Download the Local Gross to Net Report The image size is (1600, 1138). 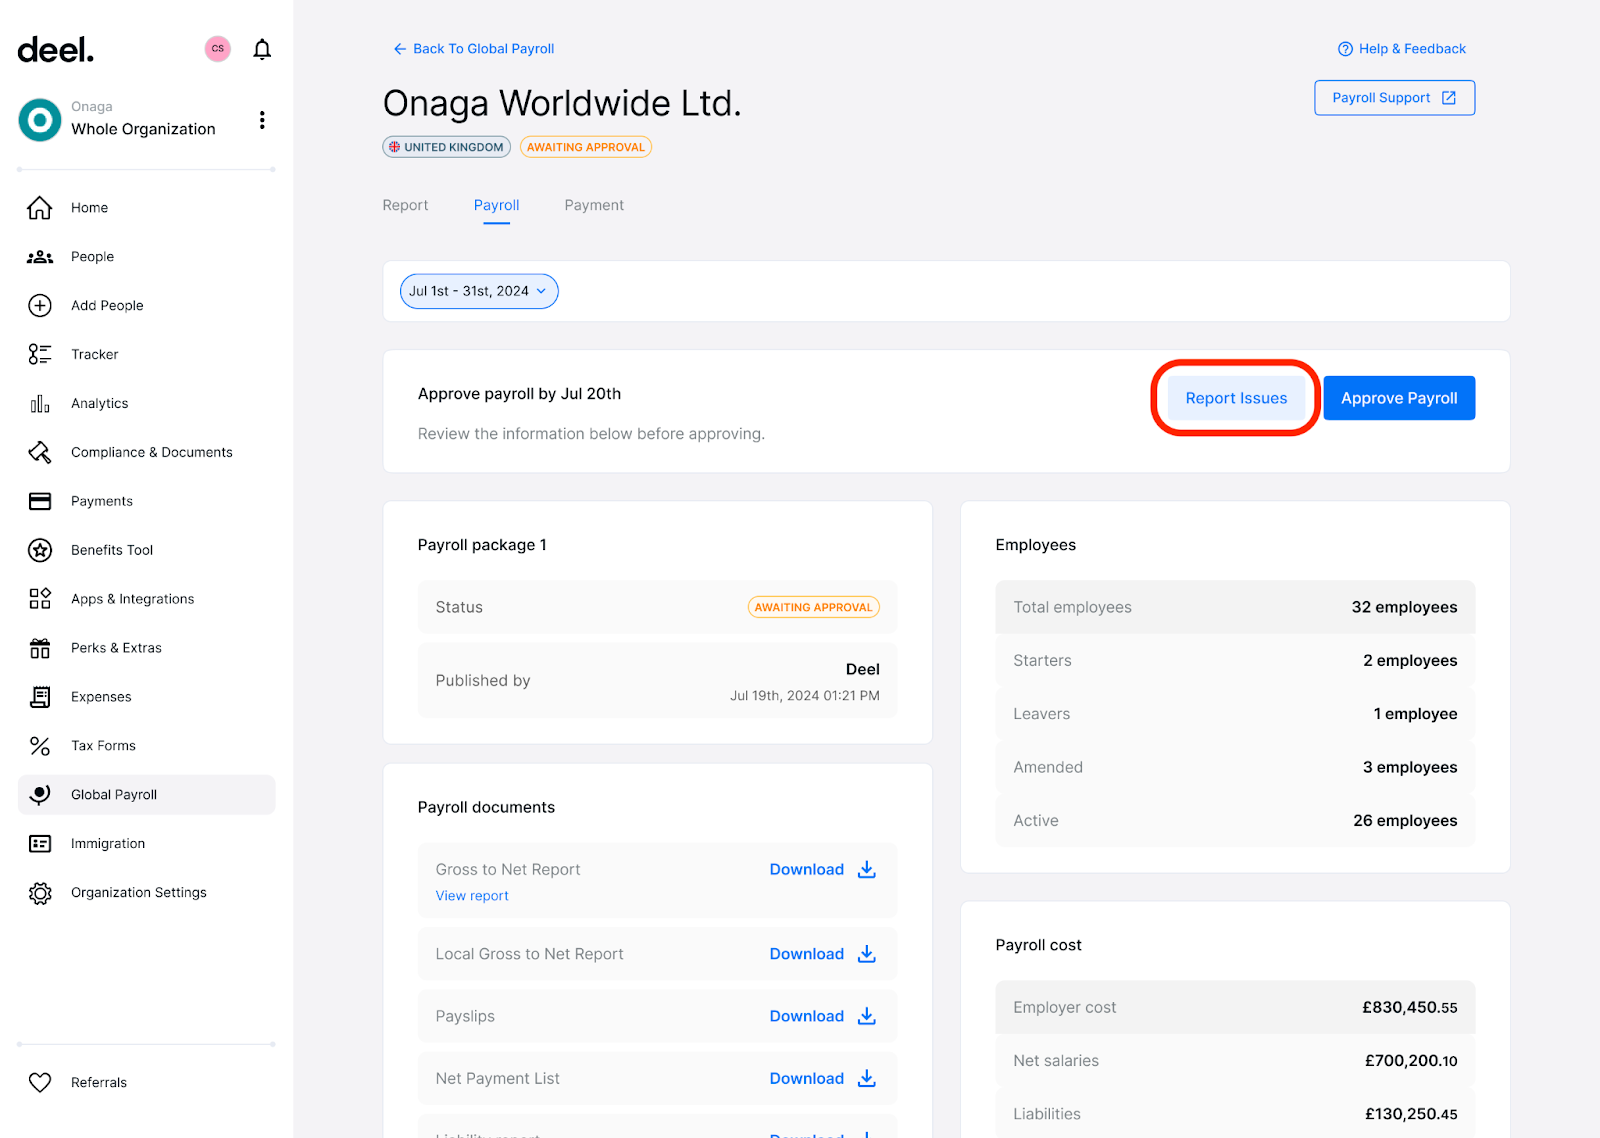822,954
